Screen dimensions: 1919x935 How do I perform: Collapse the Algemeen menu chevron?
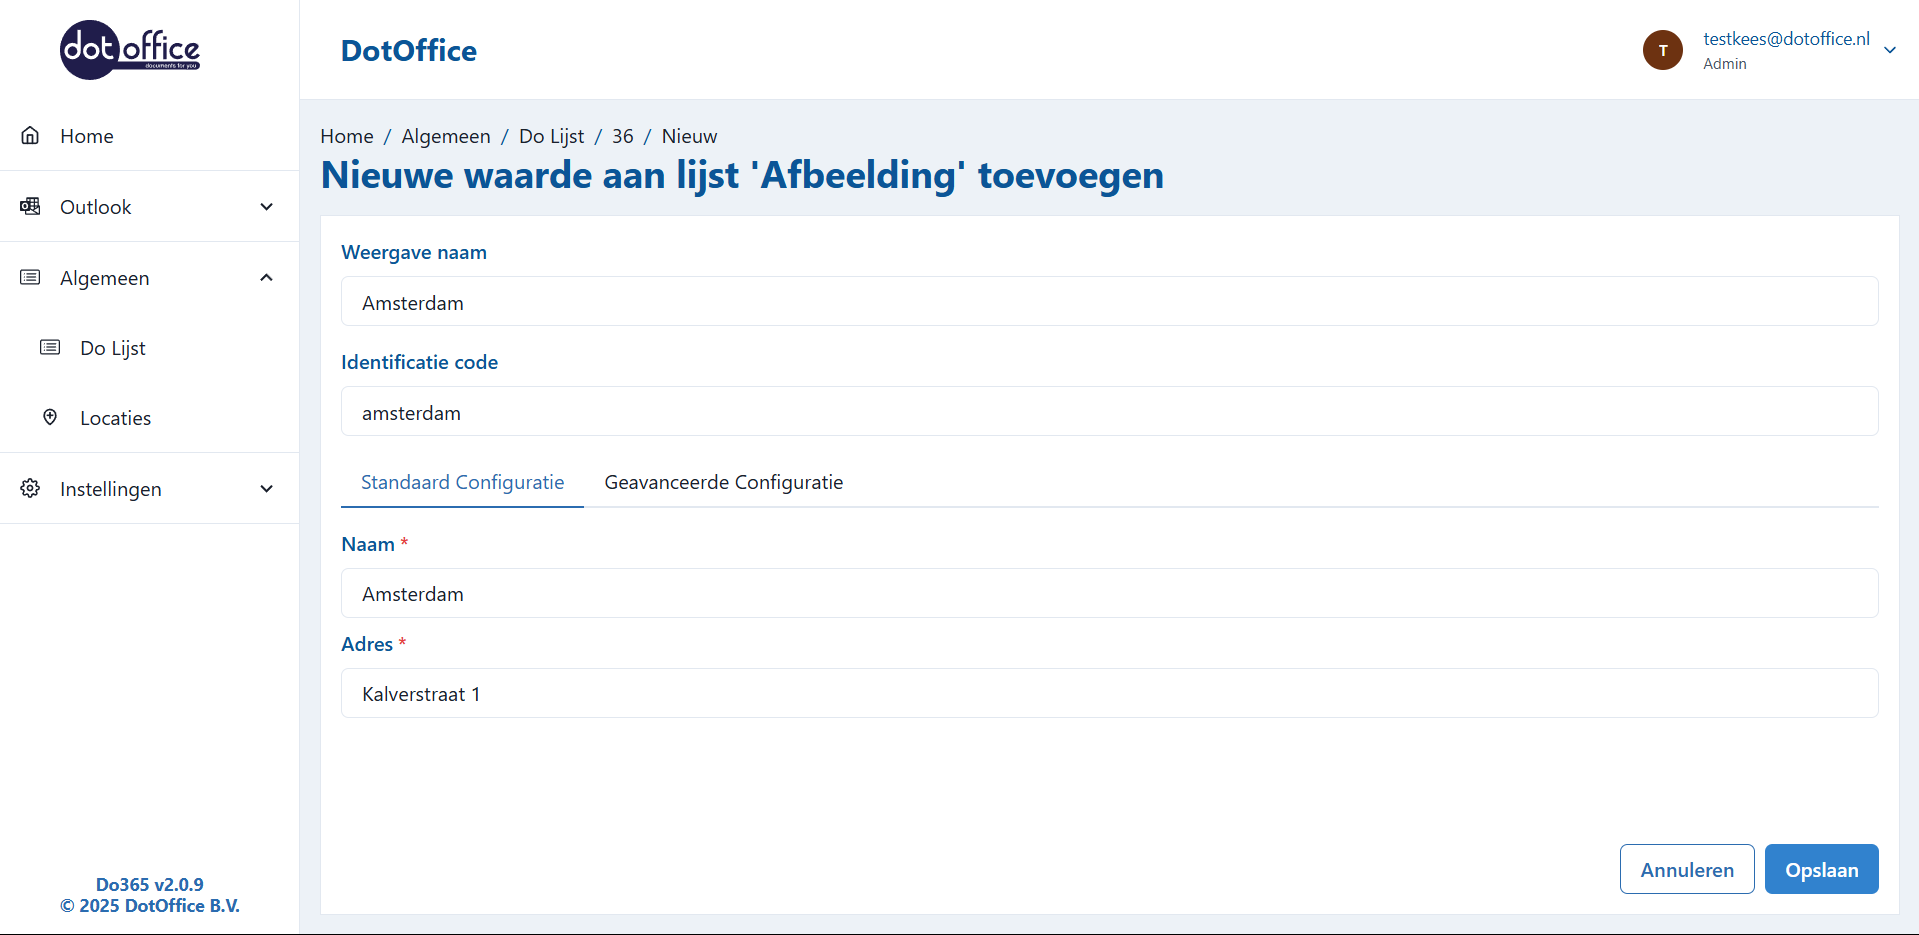(266, 278)
